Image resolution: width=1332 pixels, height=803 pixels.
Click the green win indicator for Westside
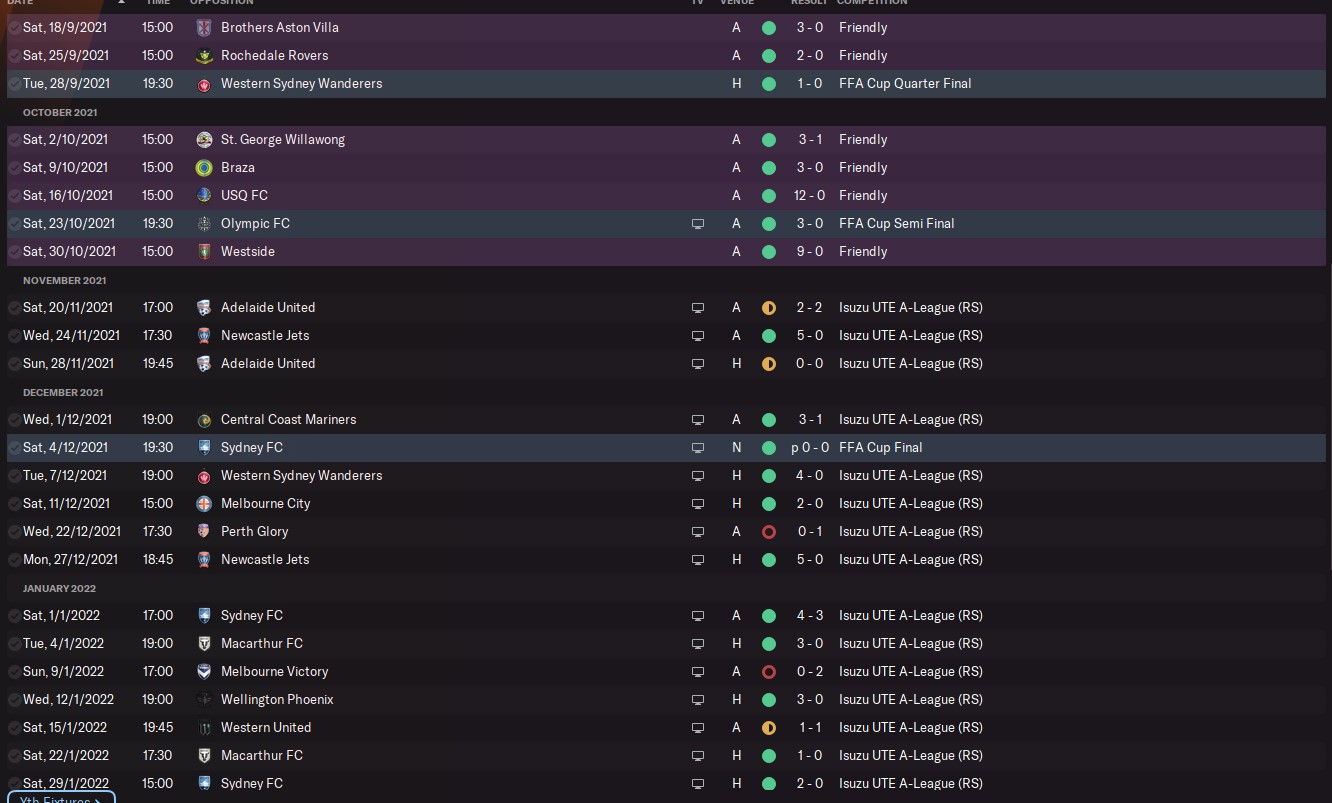(x=768, y=252)
